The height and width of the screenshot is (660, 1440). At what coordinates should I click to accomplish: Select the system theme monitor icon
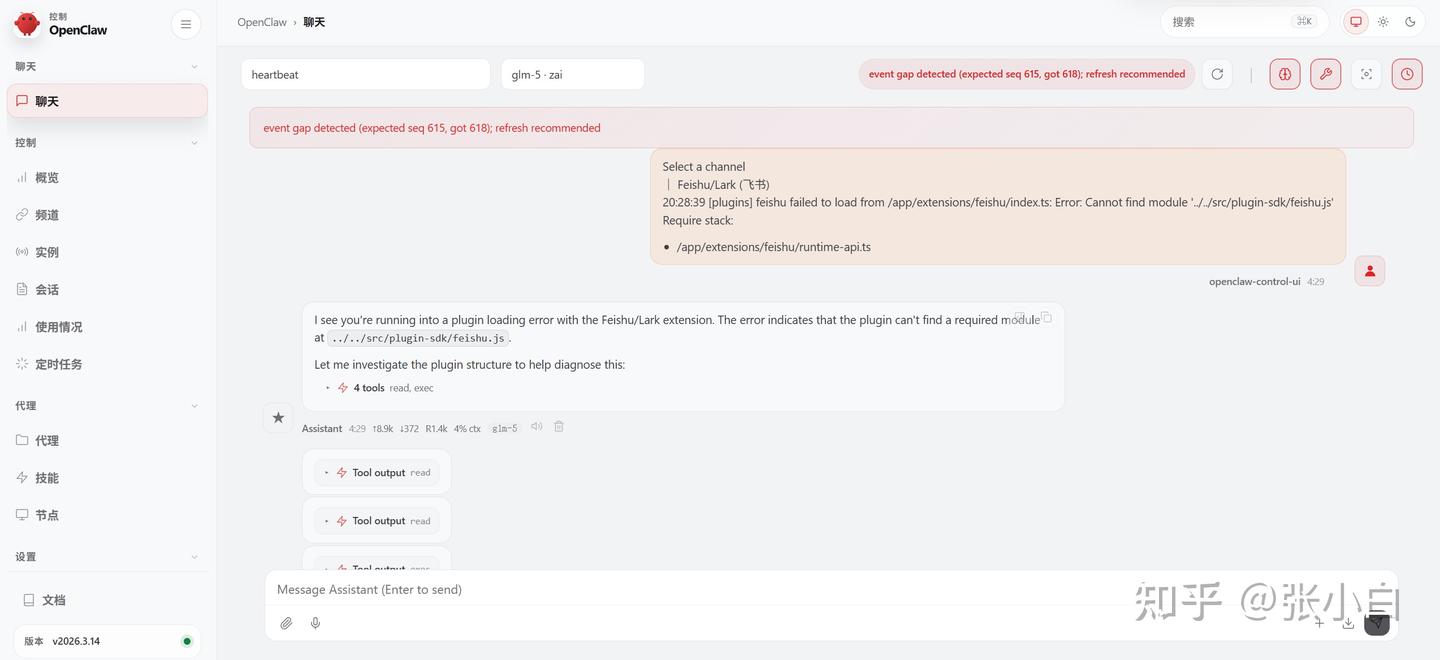1356,22
